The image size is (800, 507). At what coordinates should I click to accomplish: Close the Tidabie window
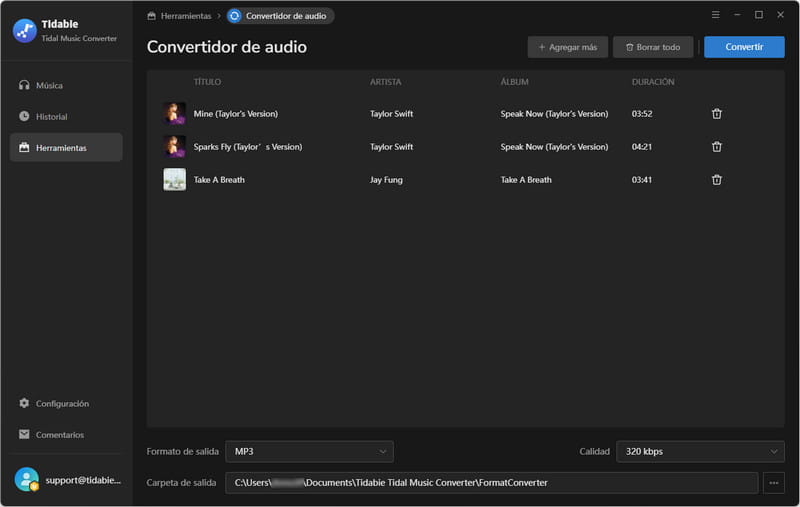tap(780, 15)
